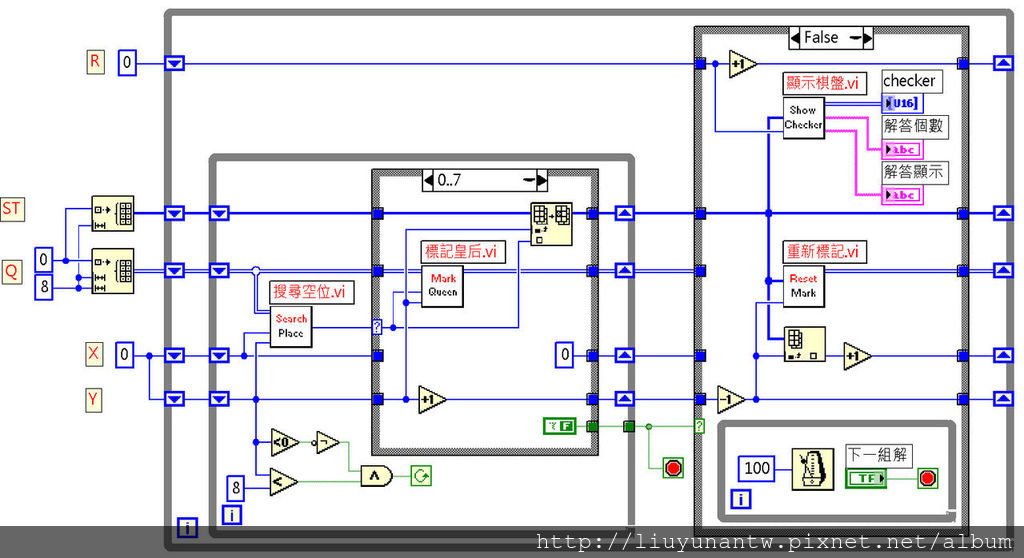This screenshot has height=558, width=1024.
Task: Click the Show Checker subVI node
Action: 803,118
